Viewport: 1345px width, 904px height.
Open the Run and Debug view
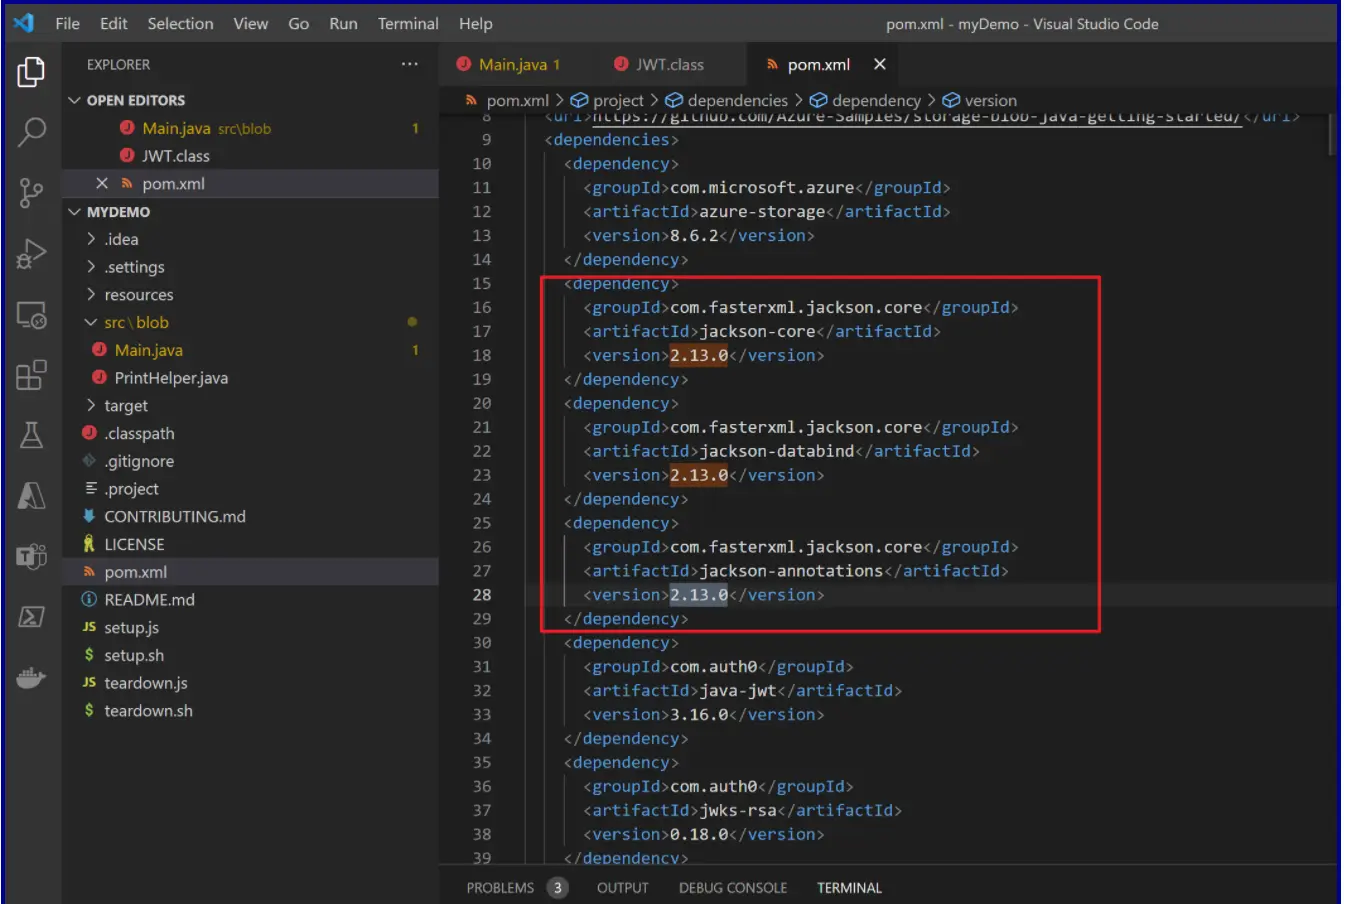pyautogui.click(x=31, y=254)
